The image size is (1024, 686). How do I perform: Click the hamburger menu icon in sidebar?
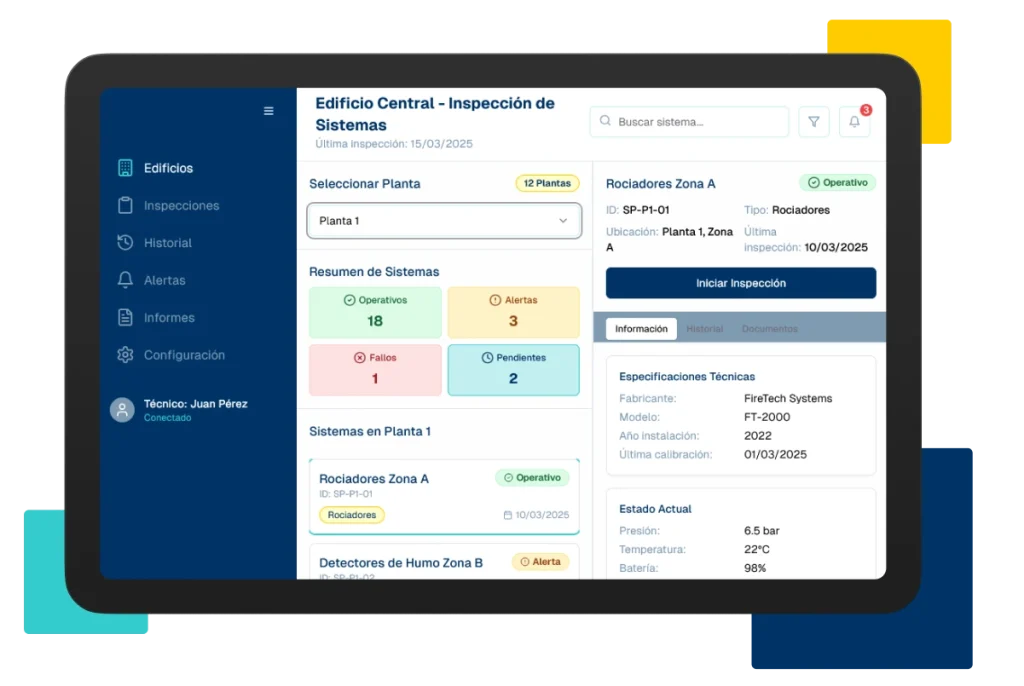point(268,111)
